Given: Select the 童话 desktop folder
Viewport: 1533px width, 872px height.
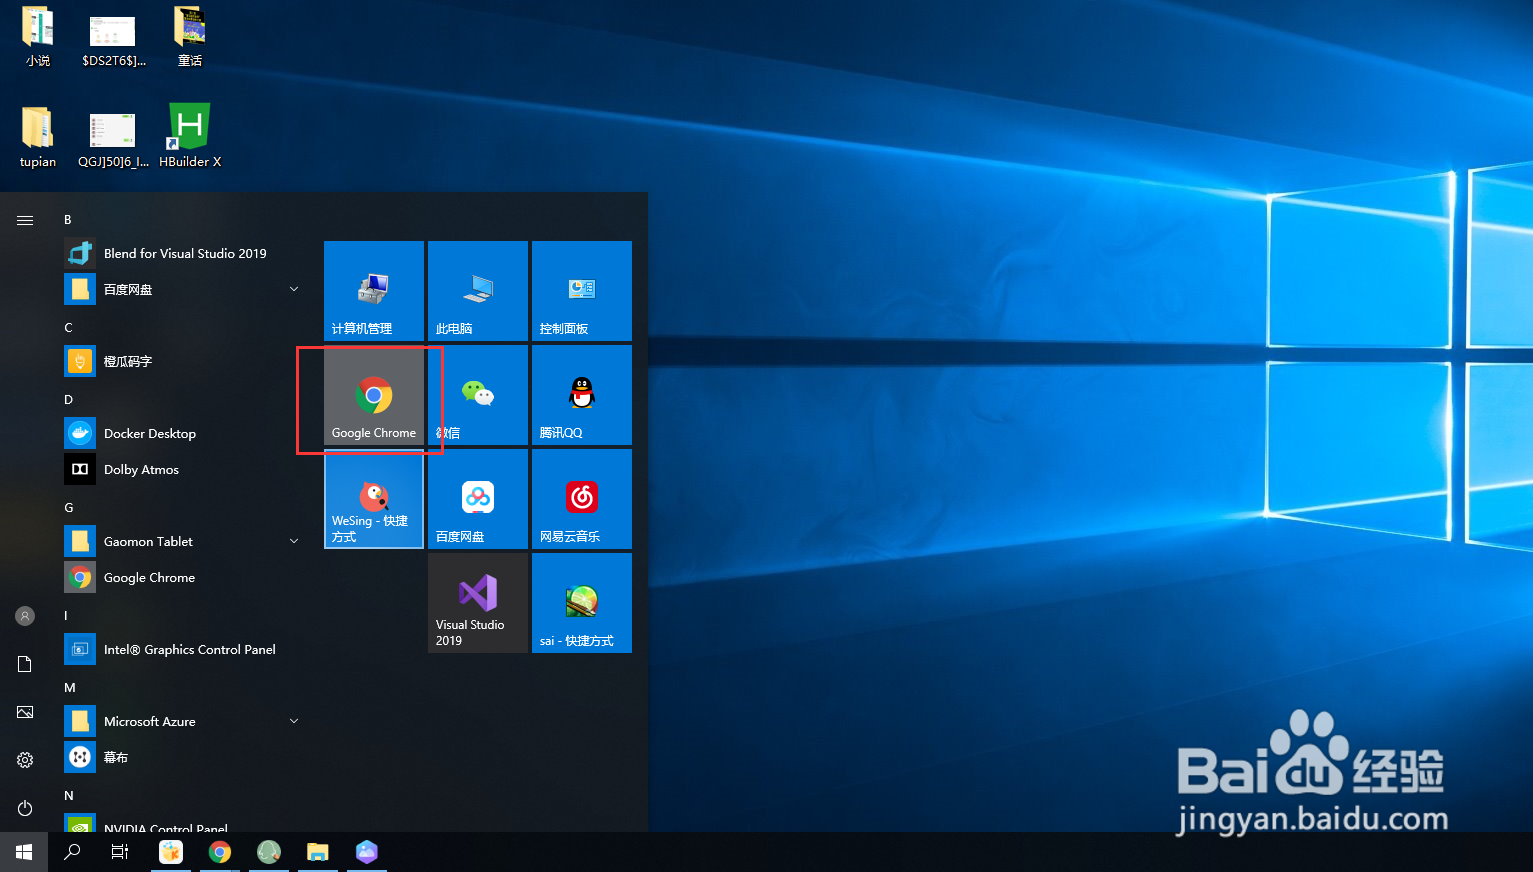Looking at the screenshot, I should point(190,37).
